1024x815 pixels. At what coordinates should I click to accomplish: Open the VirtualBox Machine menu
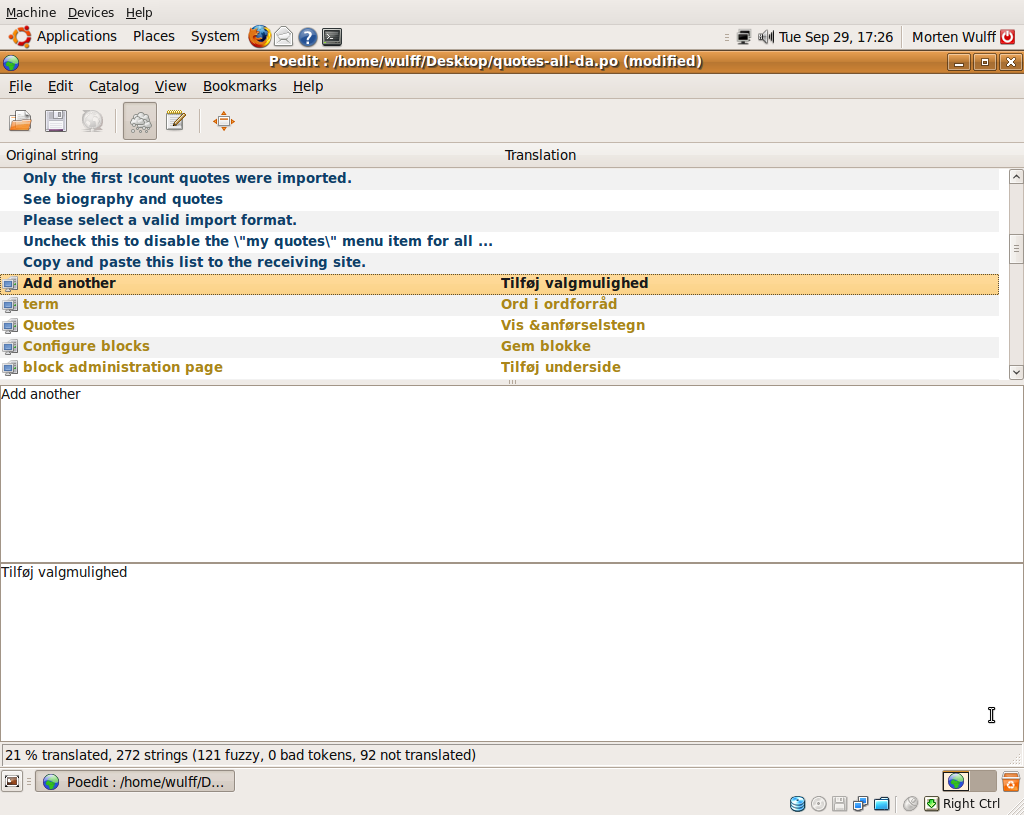31,12
